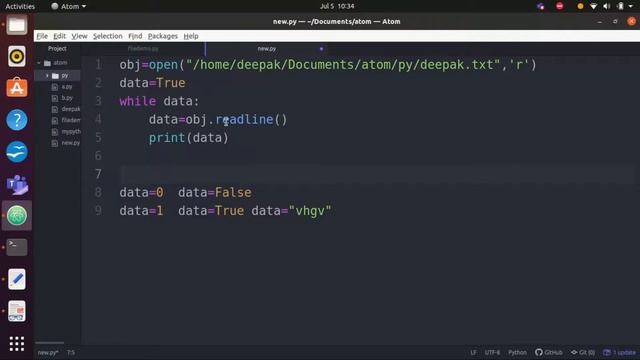Place cursor on 'while data:' line
Viewport: 640px width, 360px height.
[159, 101]
